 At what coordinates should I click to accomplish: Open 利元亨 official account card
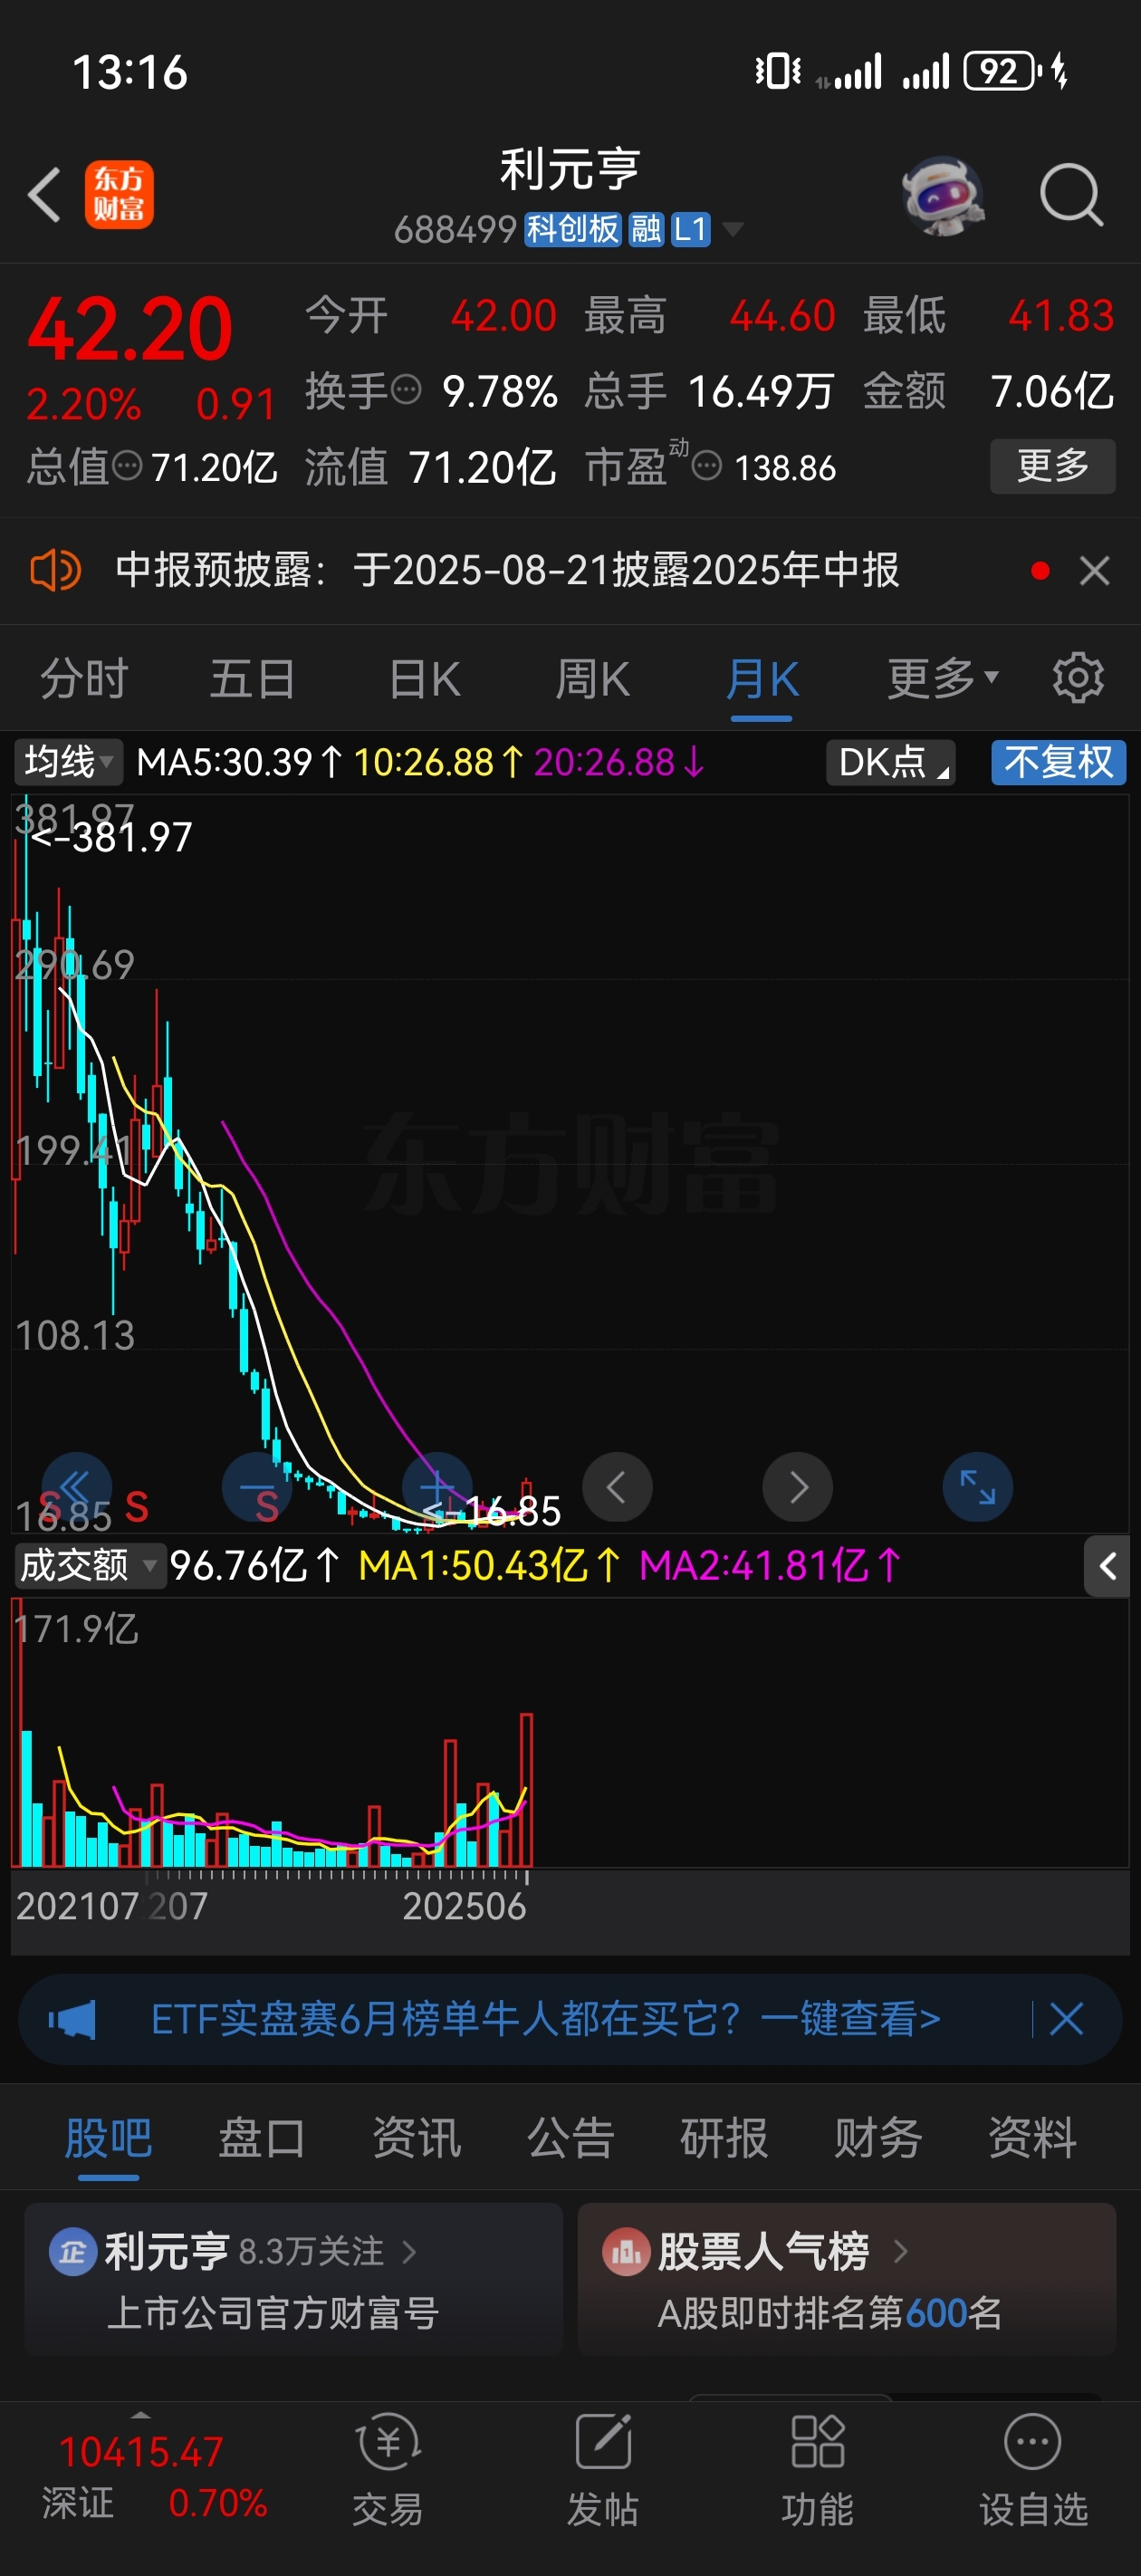coord(293,2279)
